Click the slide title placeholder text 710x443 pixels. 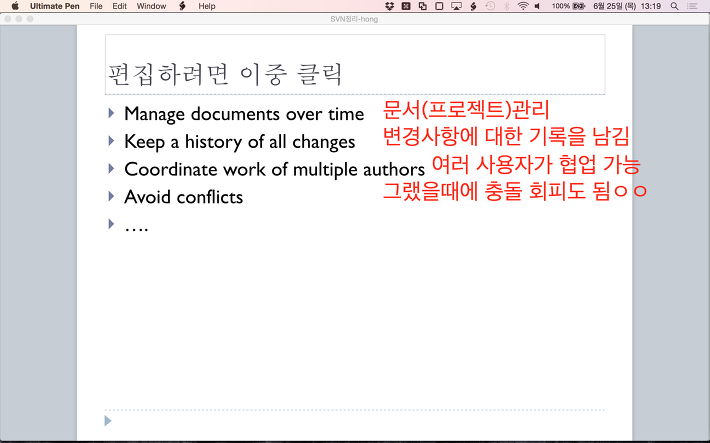(225, 75)
